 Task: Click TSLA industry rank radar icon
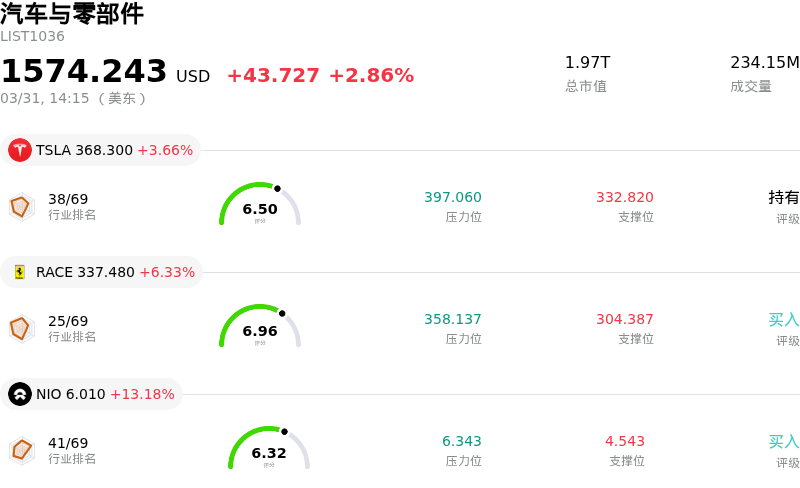20,206
